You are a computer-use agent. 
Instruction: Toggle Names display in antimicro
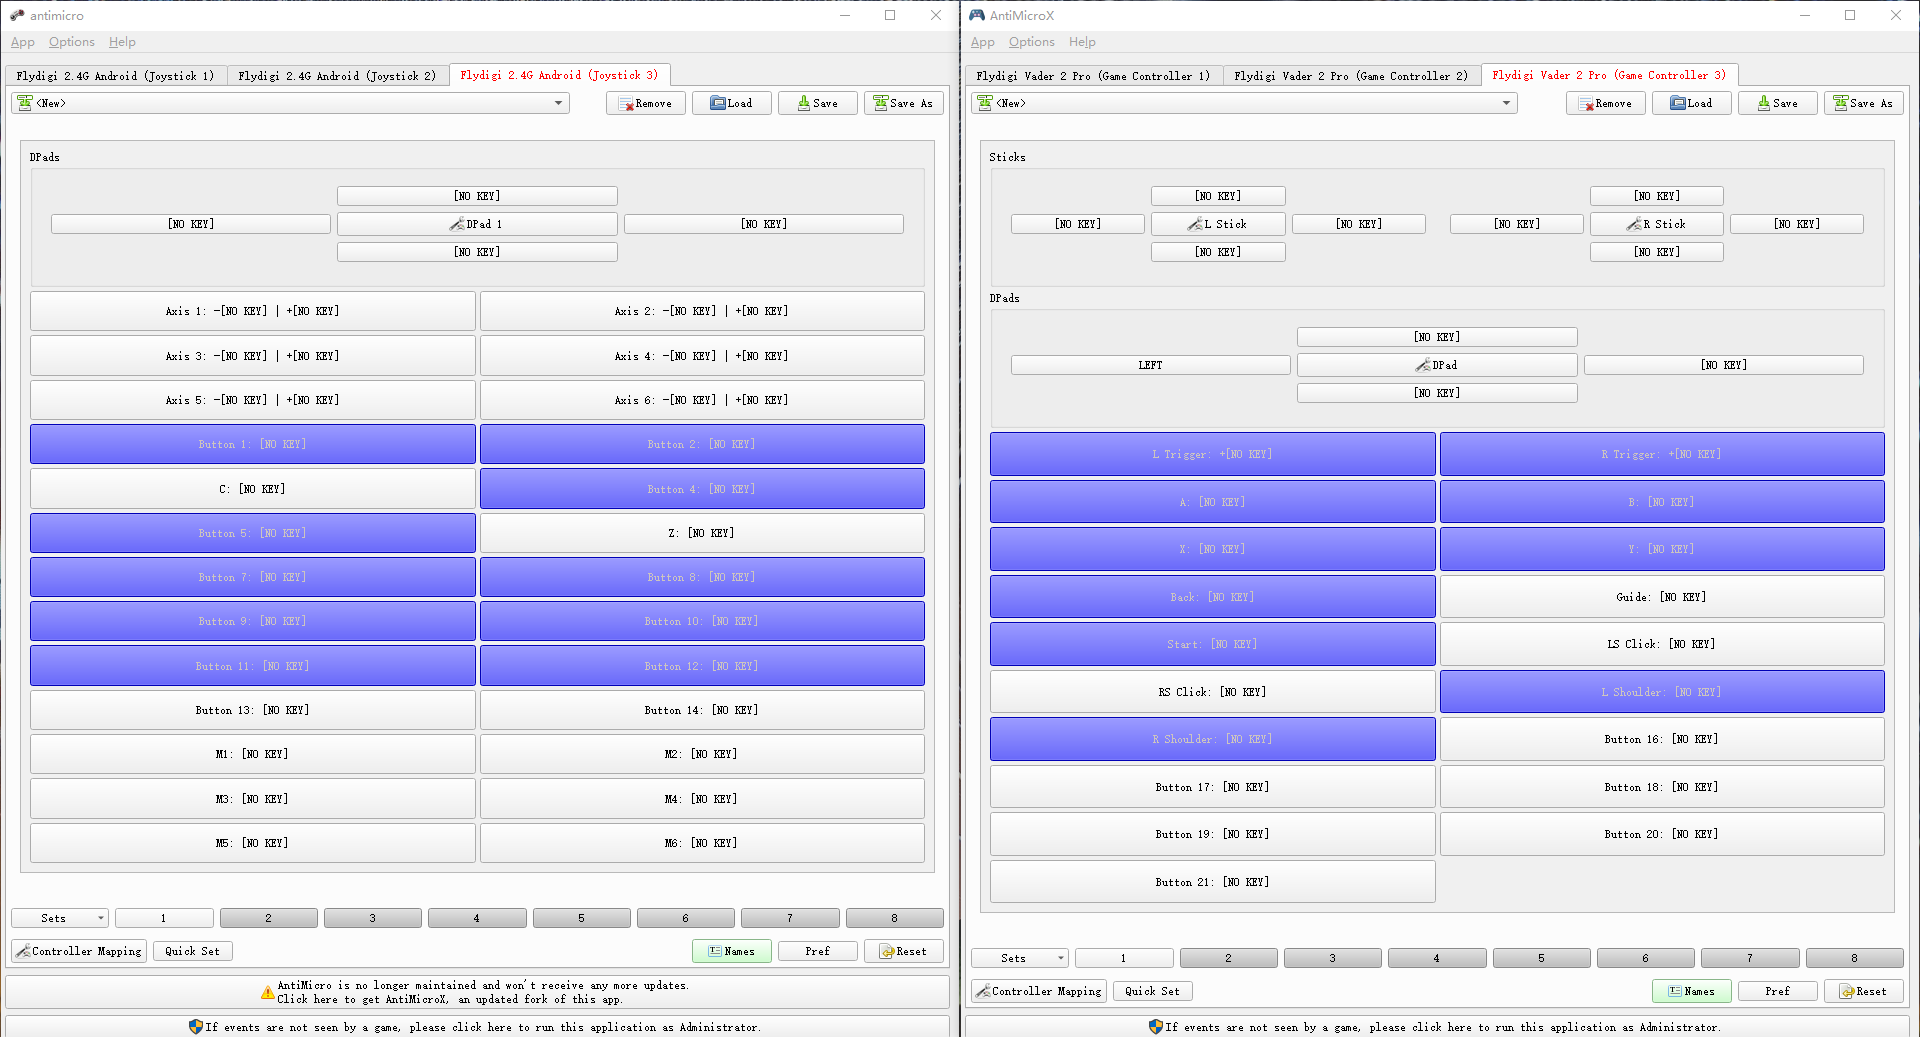(731, 951)
